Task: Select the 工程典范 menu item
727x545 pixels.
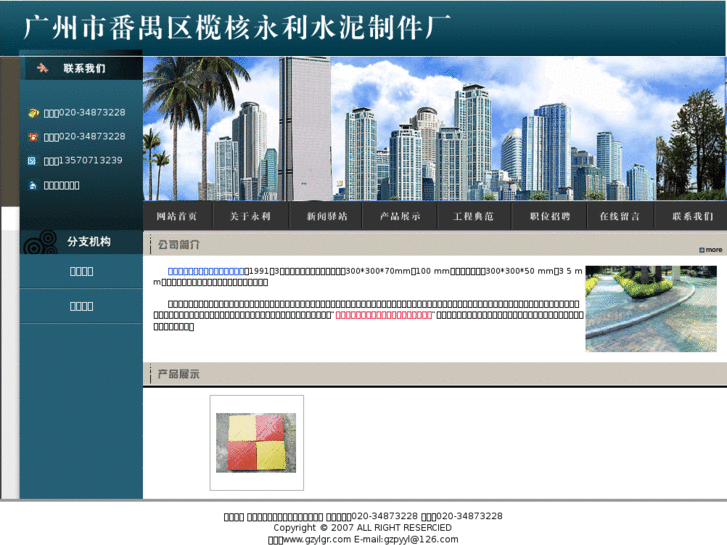Action: pyautogui.click(x=473, y=216)
